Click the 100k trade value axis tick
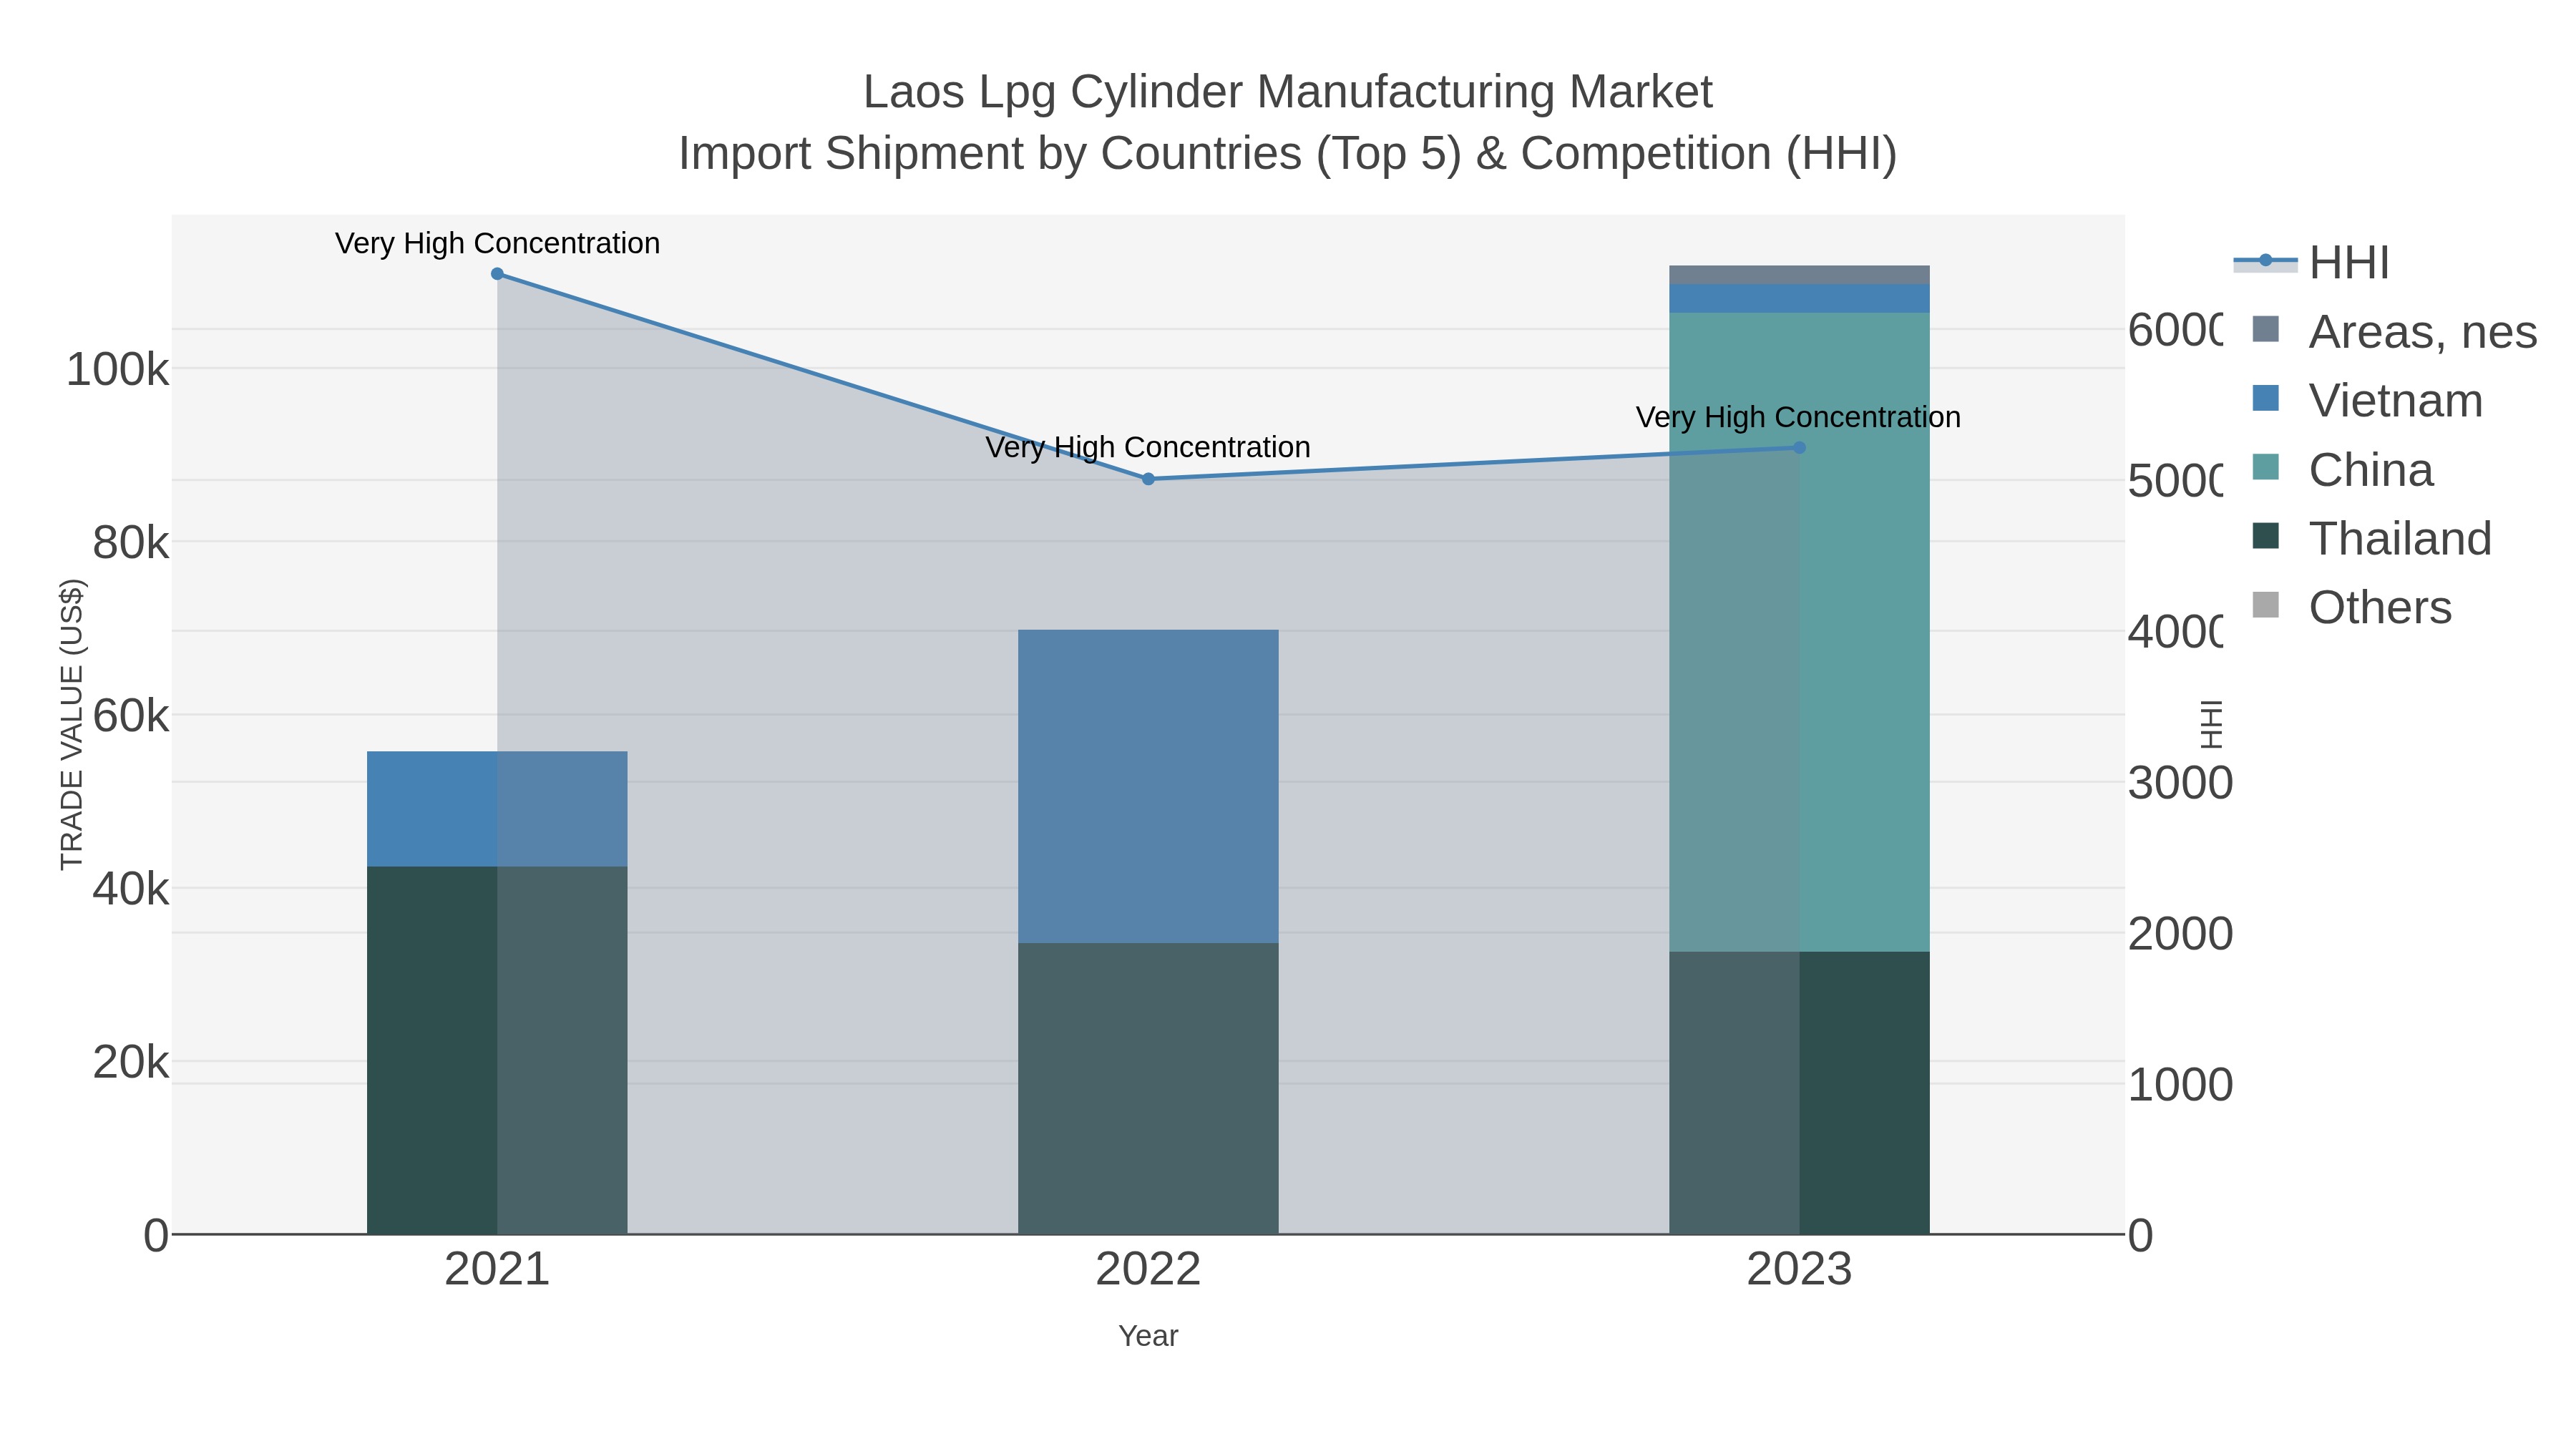 118,370
